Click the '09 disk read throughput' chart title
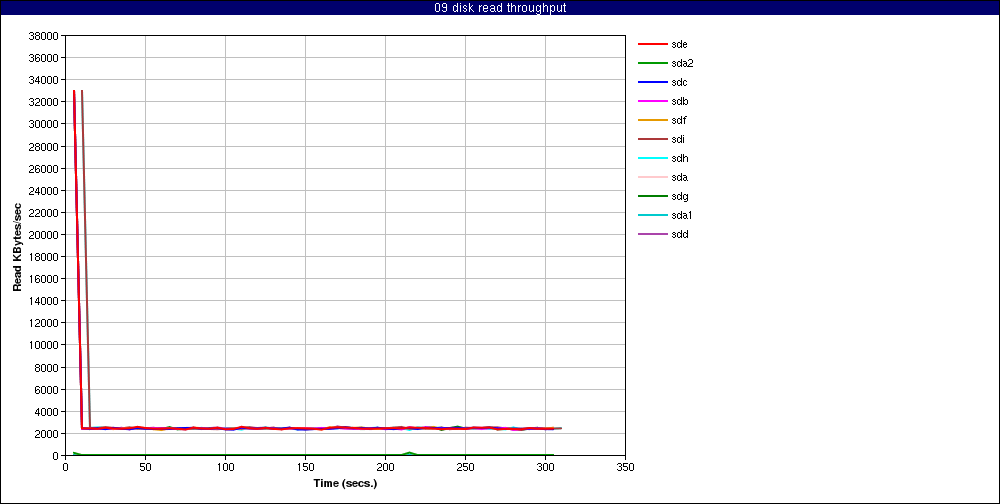The image size is (1000, 504). 500,8
